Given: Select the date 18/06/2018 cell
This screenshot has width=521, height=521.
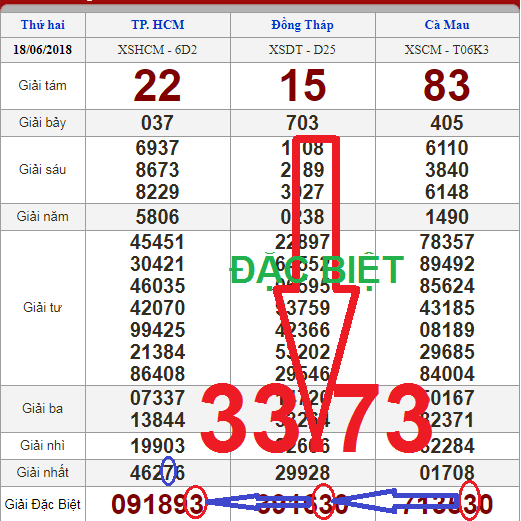Looking at the screenshot, I should point(43,50).
